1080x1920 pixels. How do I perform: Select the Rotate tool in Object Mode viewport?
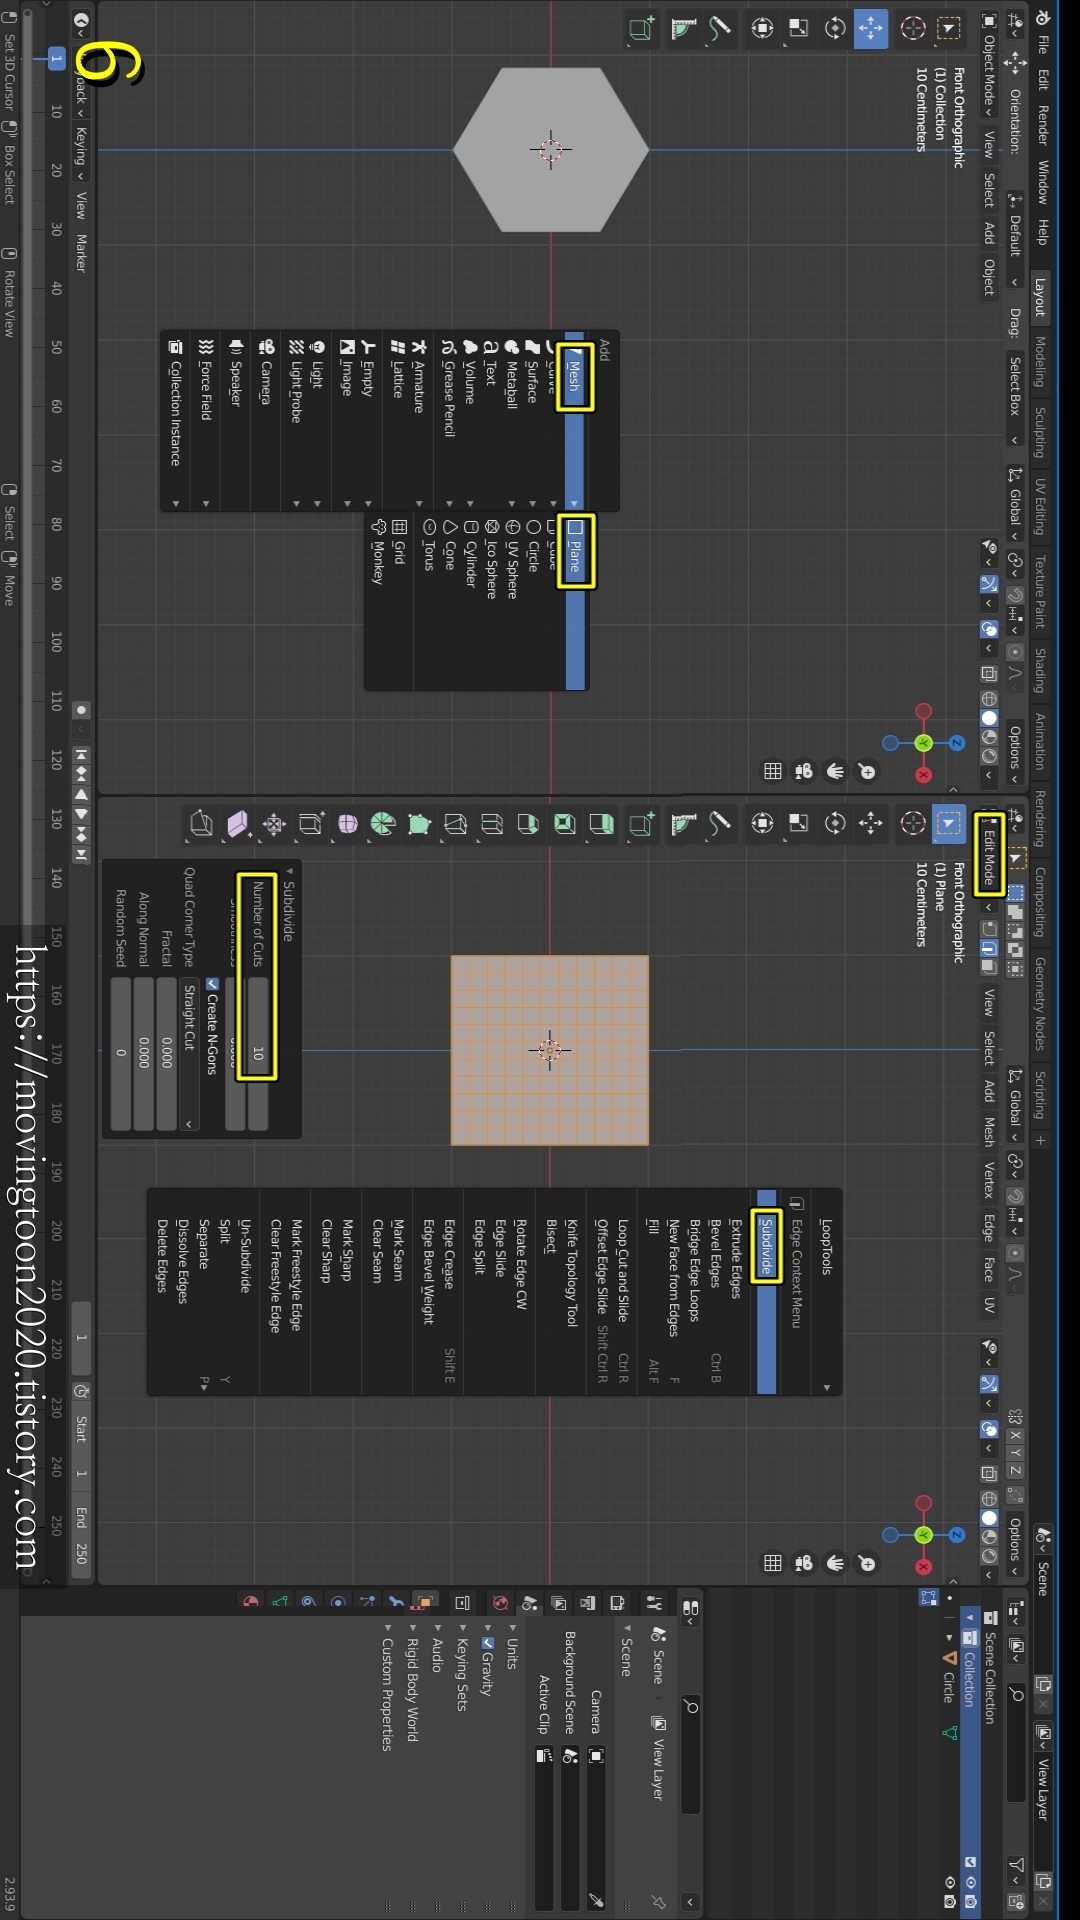click(835, 28)
